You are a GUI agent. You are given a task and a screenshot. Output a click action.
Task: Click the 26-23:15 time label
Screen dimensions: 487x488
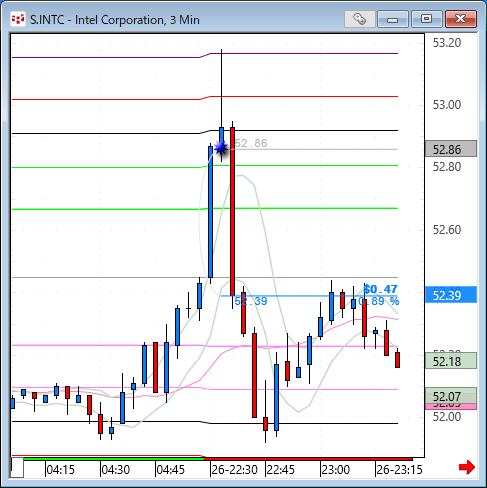(399, 470)
